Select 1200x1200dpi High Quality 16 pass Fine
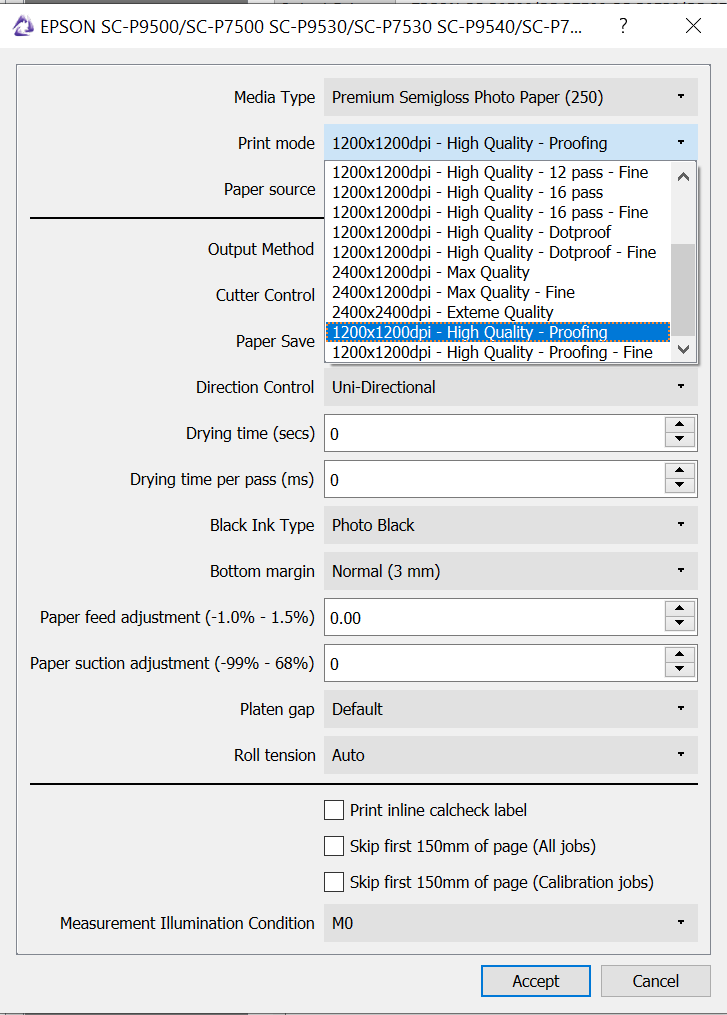 pos(497,213)
